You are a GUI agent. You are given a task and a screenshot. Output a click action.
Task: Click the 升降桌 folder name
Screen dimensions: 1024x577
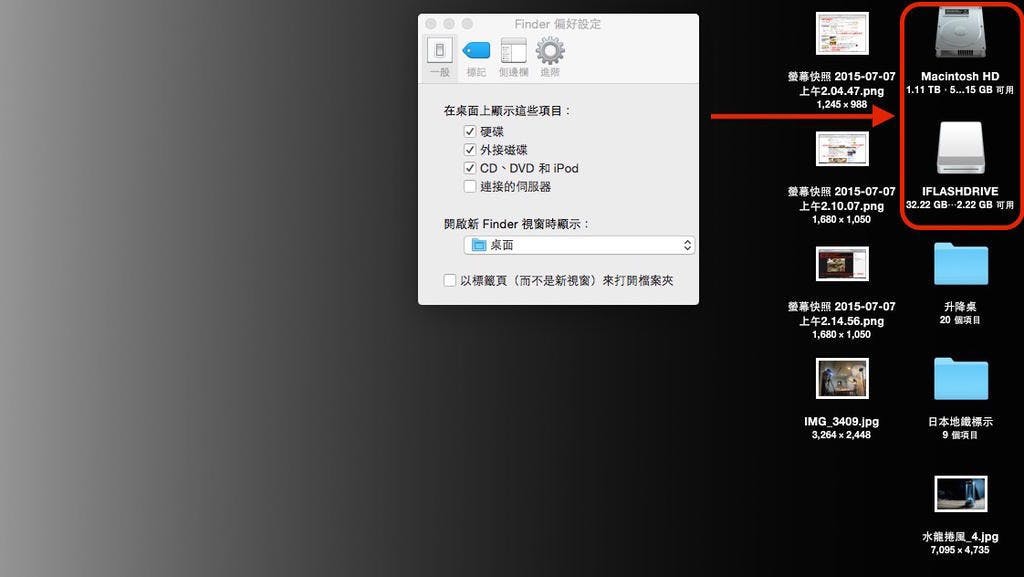click(960, 307)
